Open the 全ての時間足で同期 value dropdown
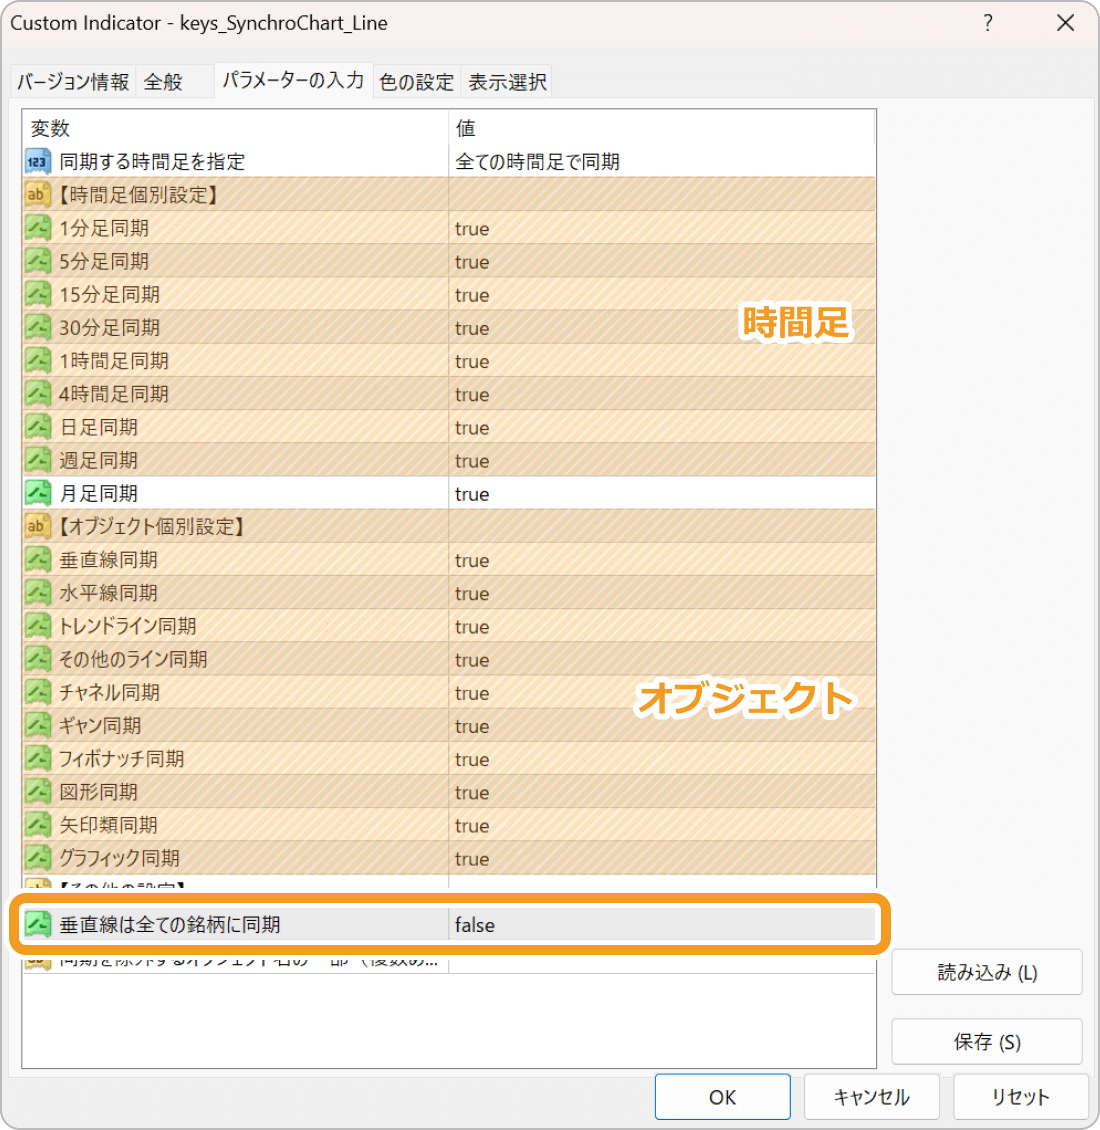 662,161
